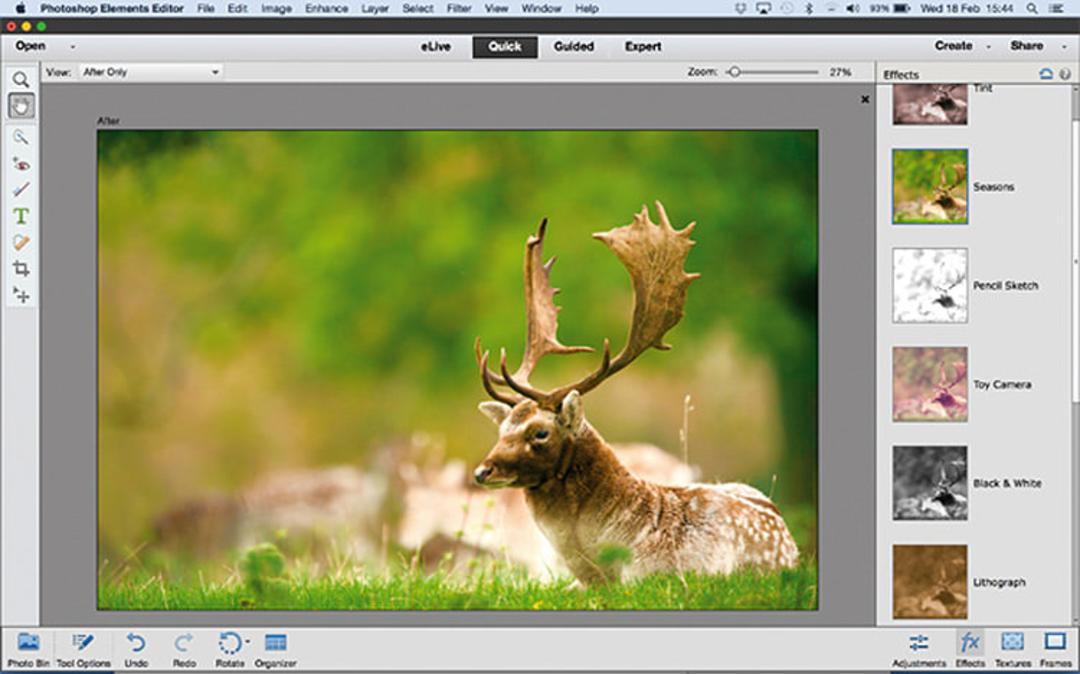Open the Create dropdown arrow

pyautogui.click(x=988, y=47)
